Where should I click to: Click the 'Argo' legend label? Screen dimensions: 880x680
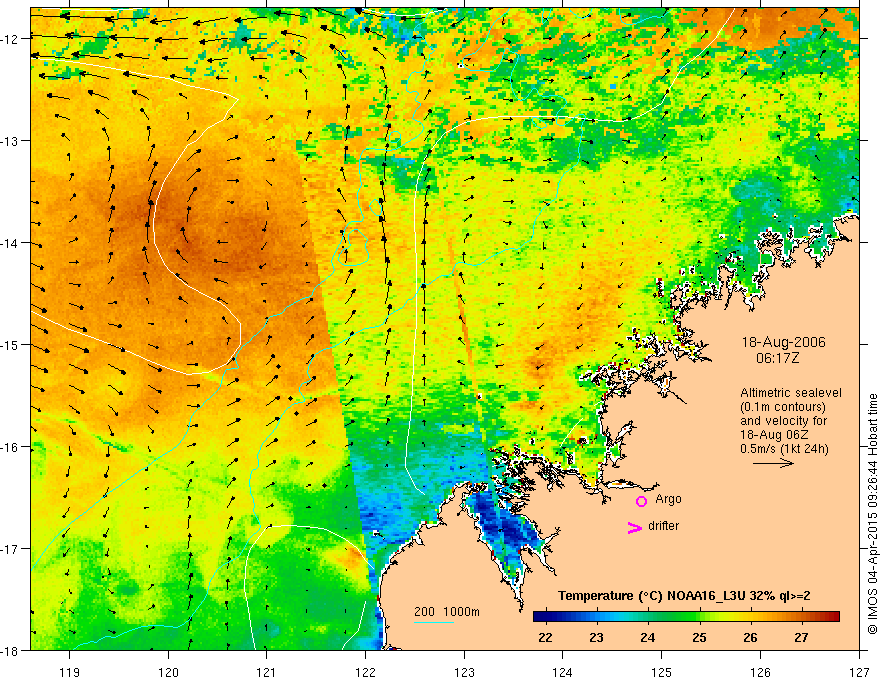click(x=668, y=499)
